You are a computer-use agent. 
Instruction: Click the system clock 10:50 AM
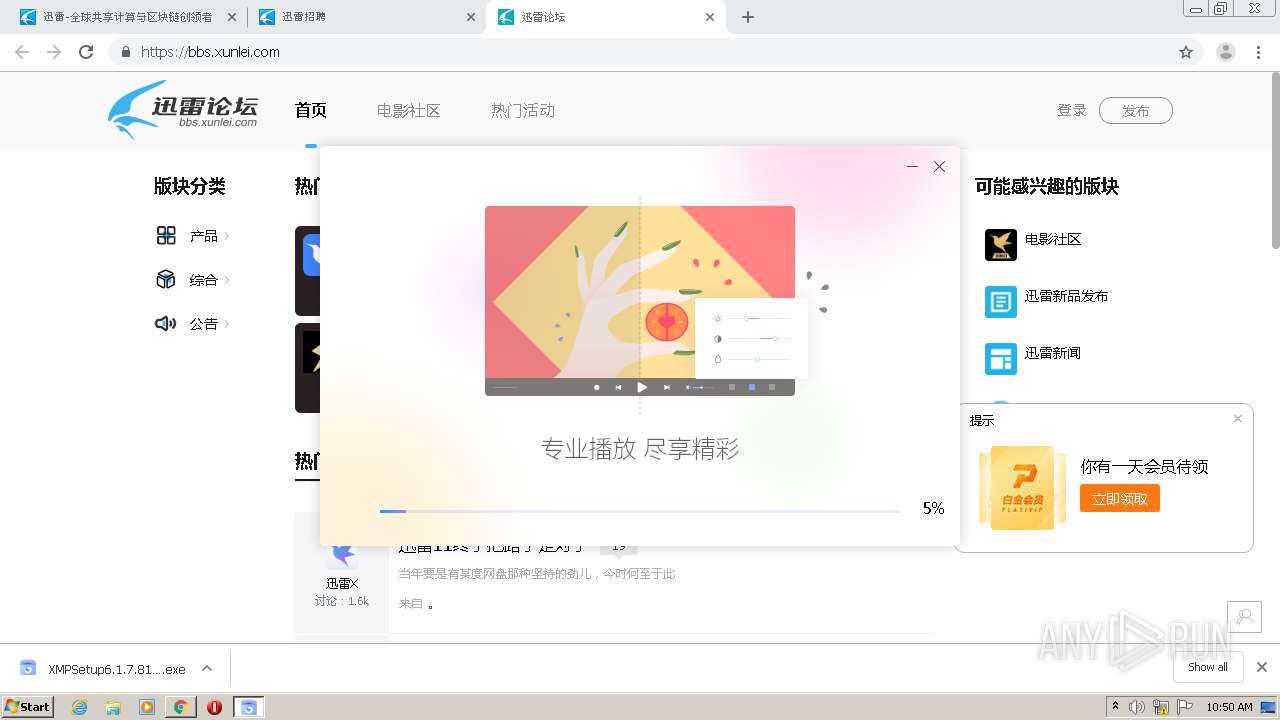point(1229,707)
